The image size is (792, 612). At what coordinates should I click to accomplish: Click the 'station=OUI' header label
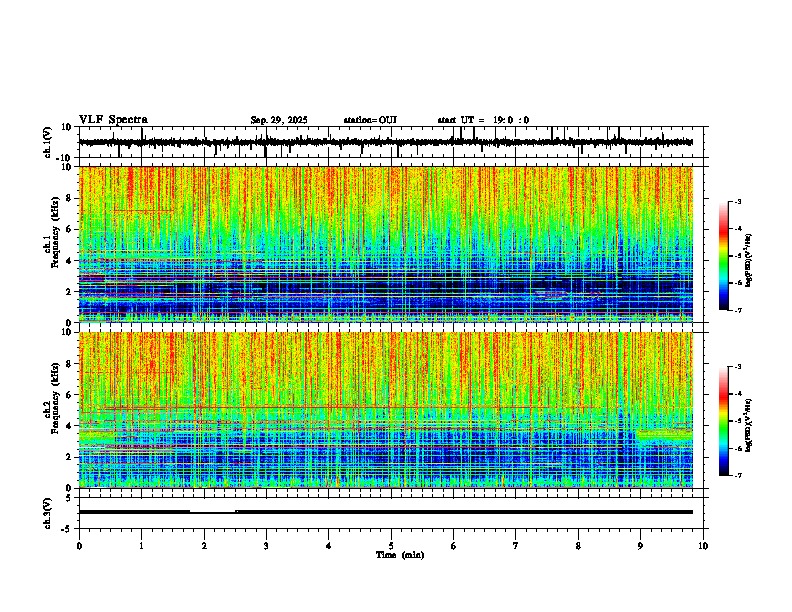(x=370, y=120)
